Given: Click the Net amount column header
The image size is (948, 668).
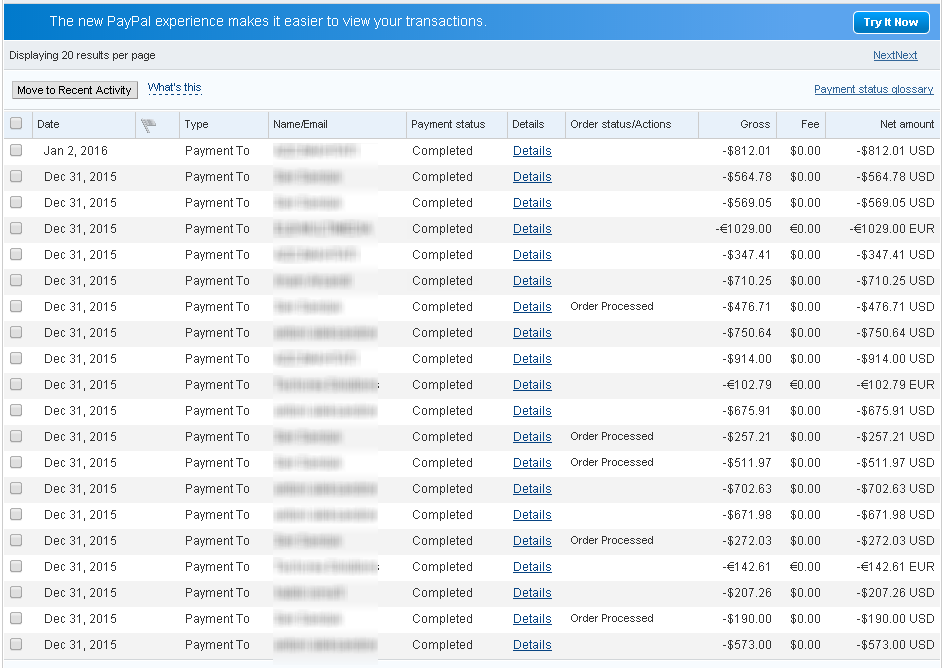Looking at the screenshot, I should click(906, 124).
